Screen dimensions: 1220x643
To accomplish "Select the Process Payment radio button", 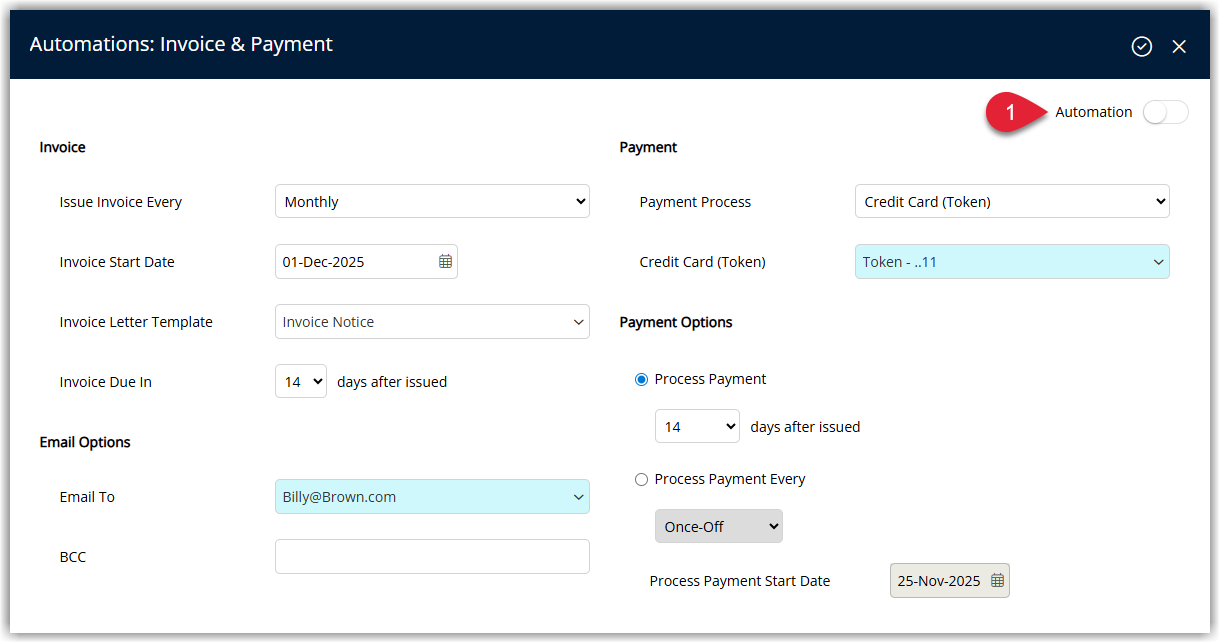I will coord(641,380).
